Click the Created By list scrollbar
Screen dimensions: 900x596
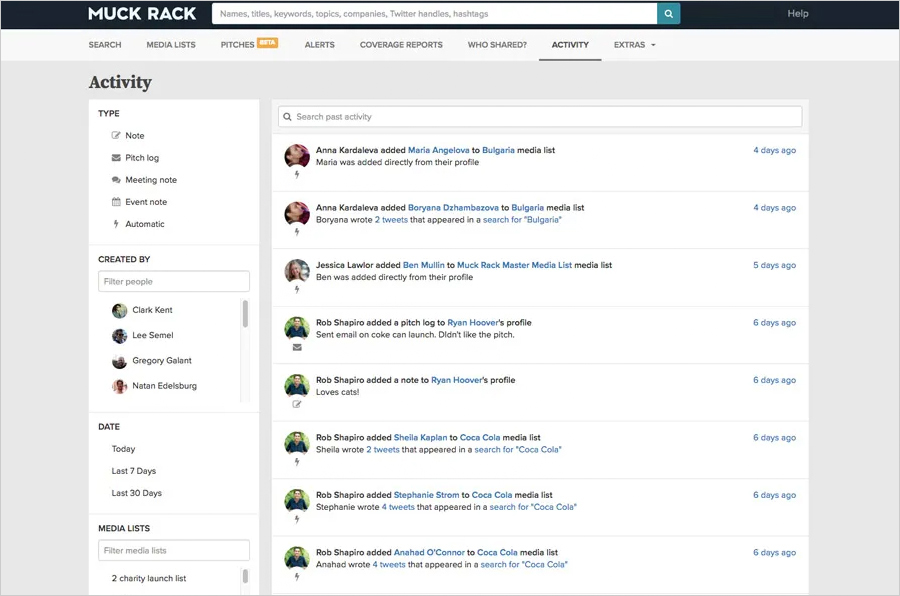[245, 314]
